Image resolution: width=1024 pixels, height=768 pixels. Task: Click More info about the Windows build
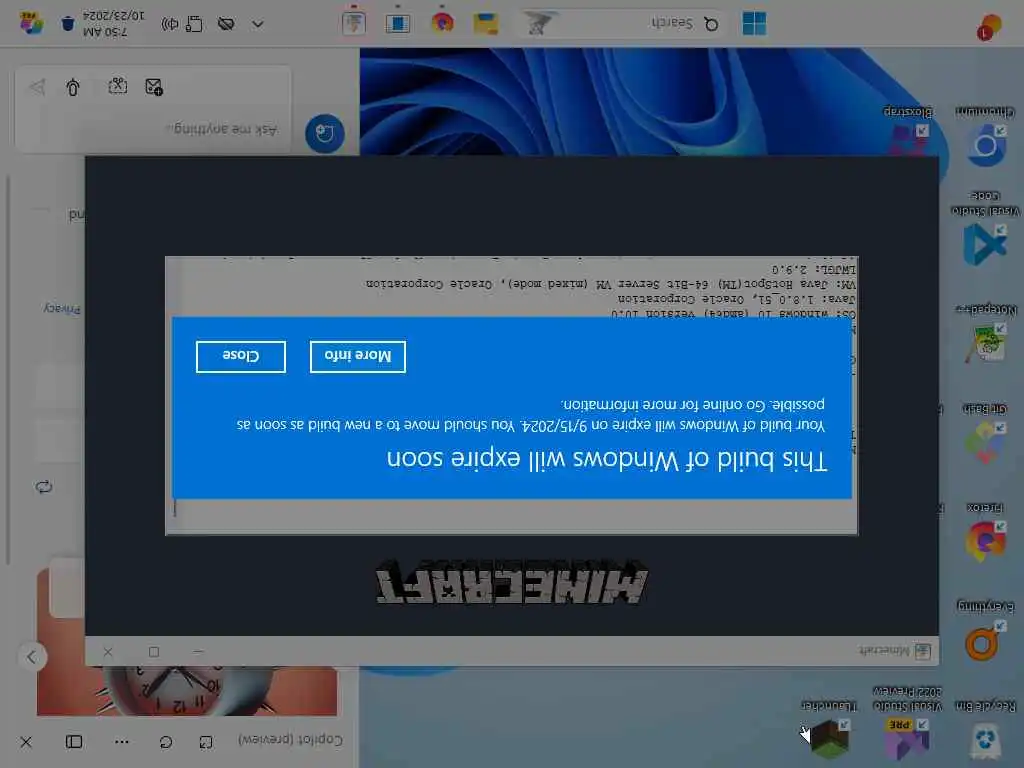click(x=358, y=357)
